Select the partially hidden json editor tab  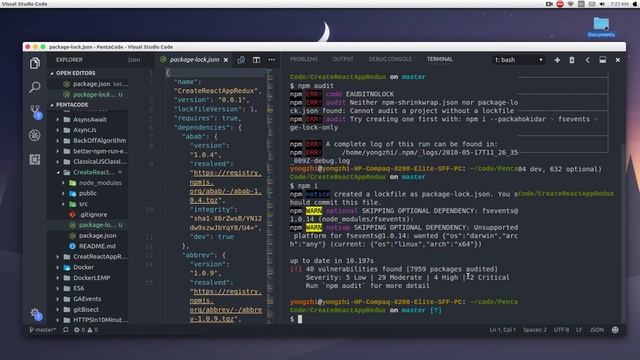coord(134,60)
